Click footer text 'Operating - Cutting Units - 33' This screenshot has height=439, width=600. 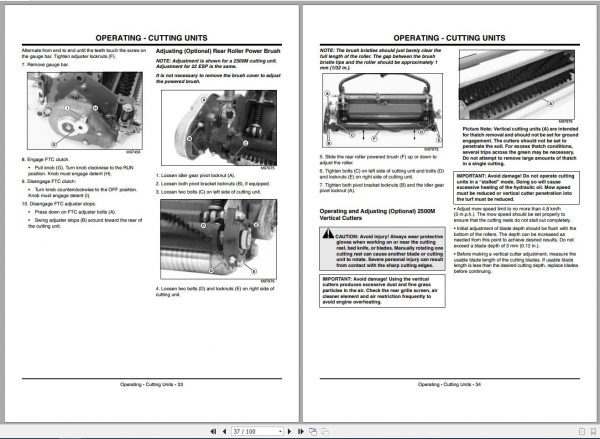(152, 384)
